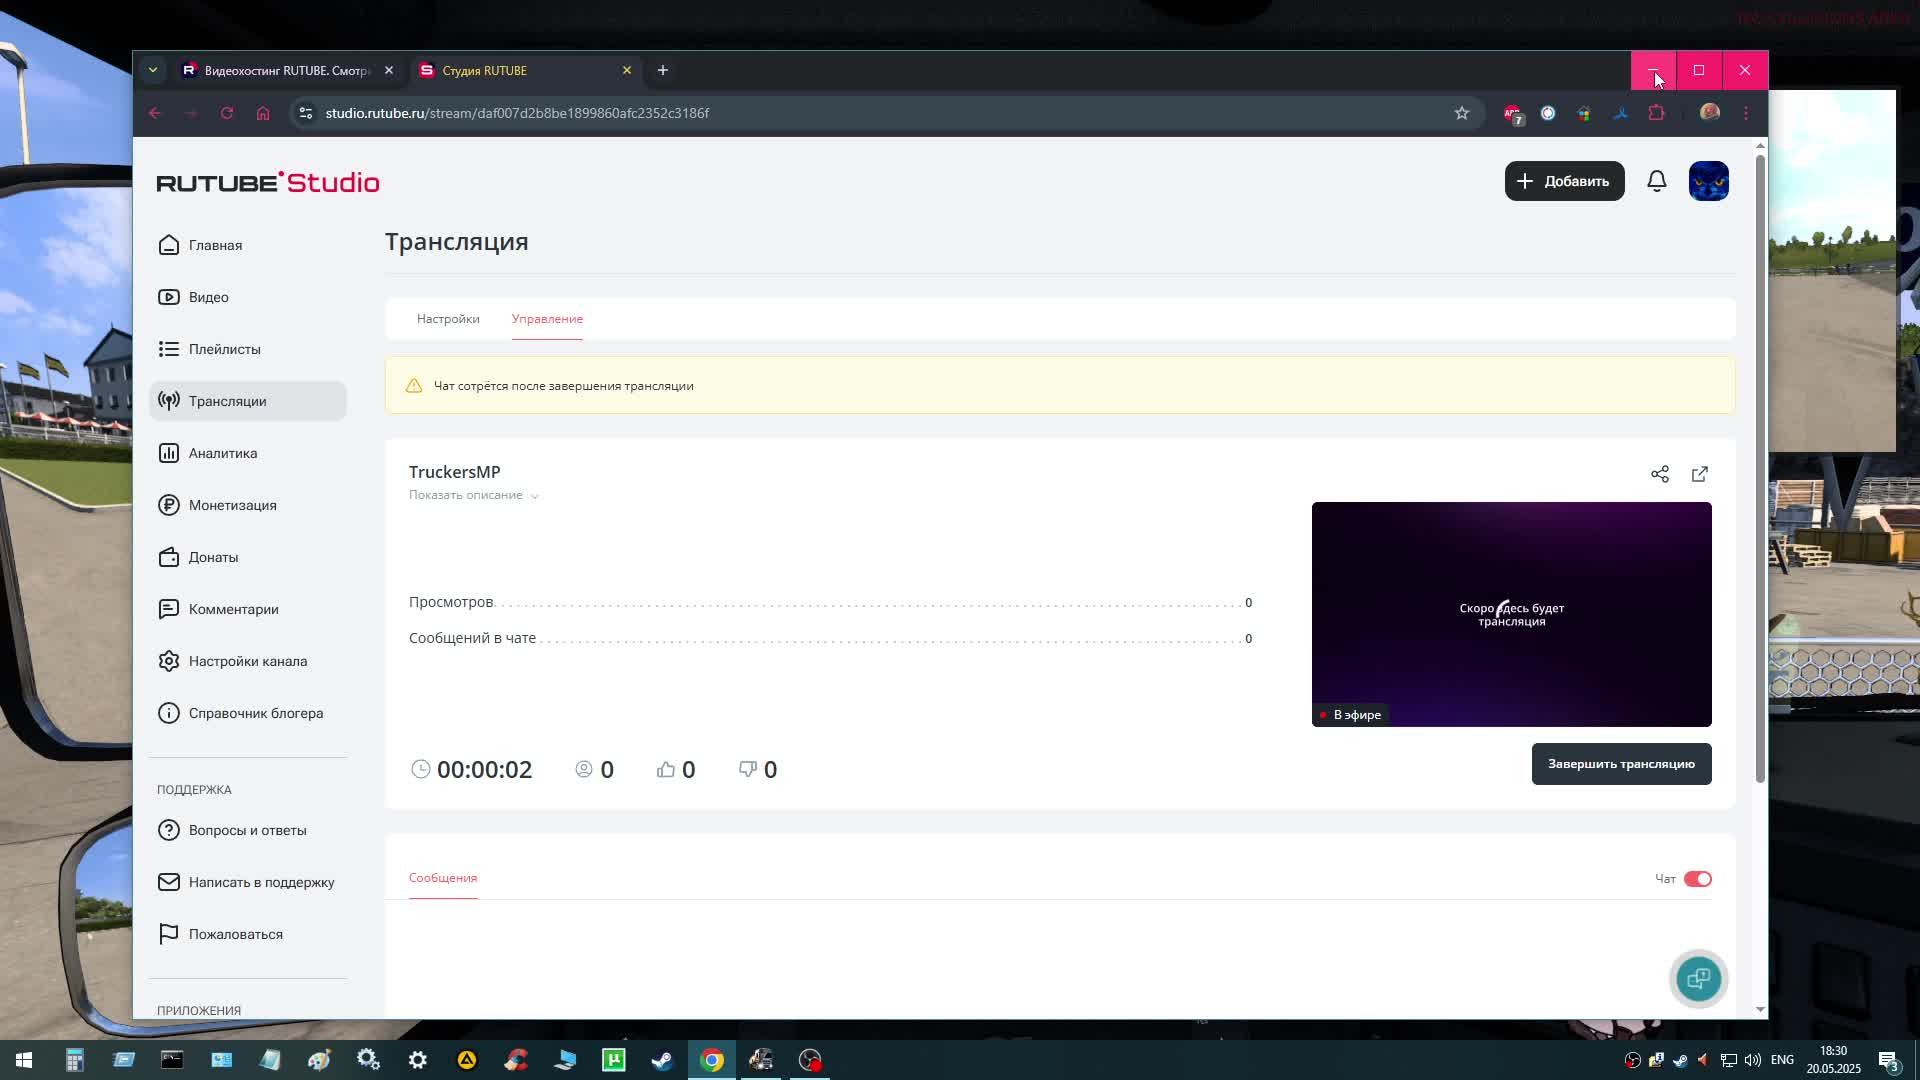Click the TruckersMP stream title
This screenshot has width=1920, height=1080.
click(x=455, y=472)
